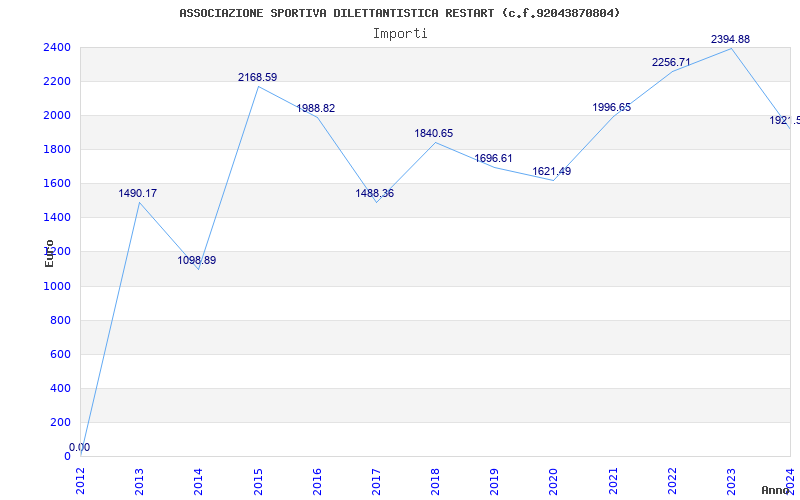The height and width of the screenshot is (500, 800).
Task: Click the 2020 x-axis year label
Action: [x=554, y=481]
